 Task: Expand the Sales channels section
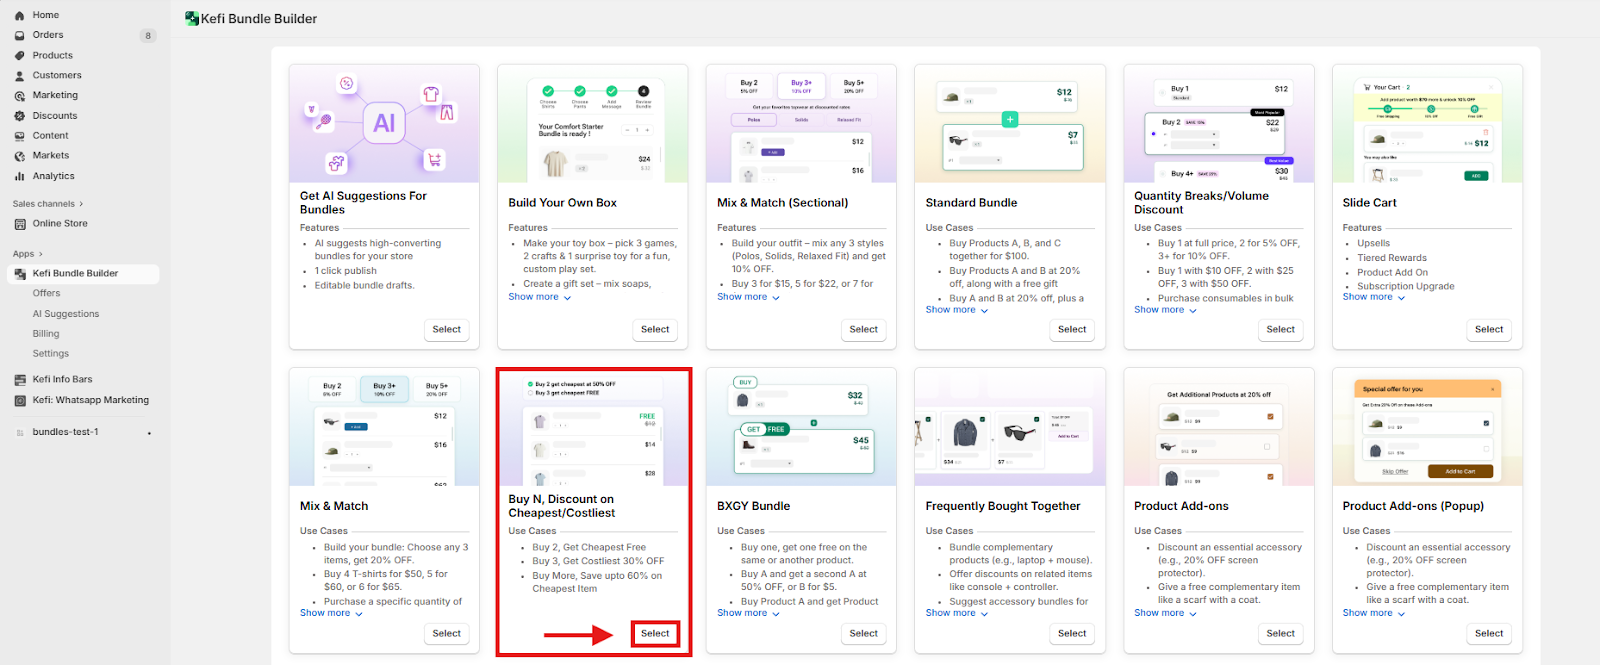click(x=81, y=204)
